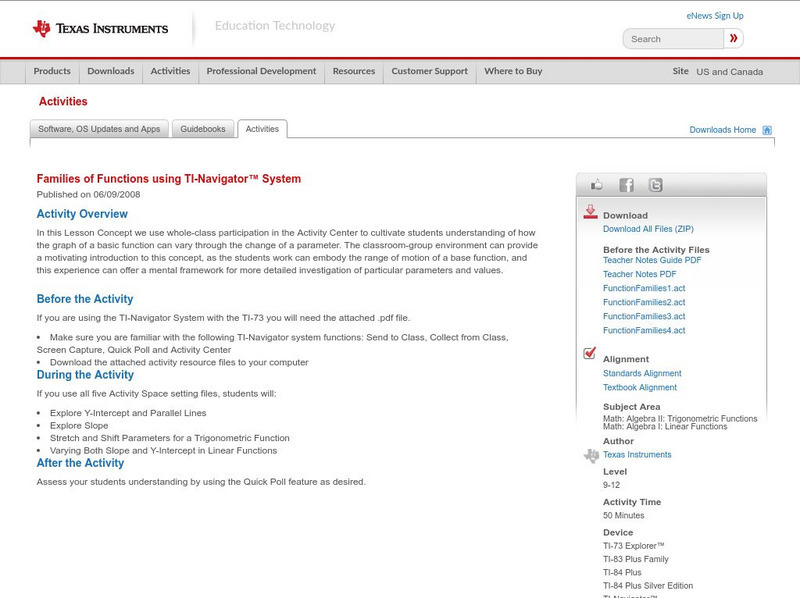Viewport: 800px width, 598px height.
Task: Click the Alignment checkmark icon
Action: [x=589, y=351]
